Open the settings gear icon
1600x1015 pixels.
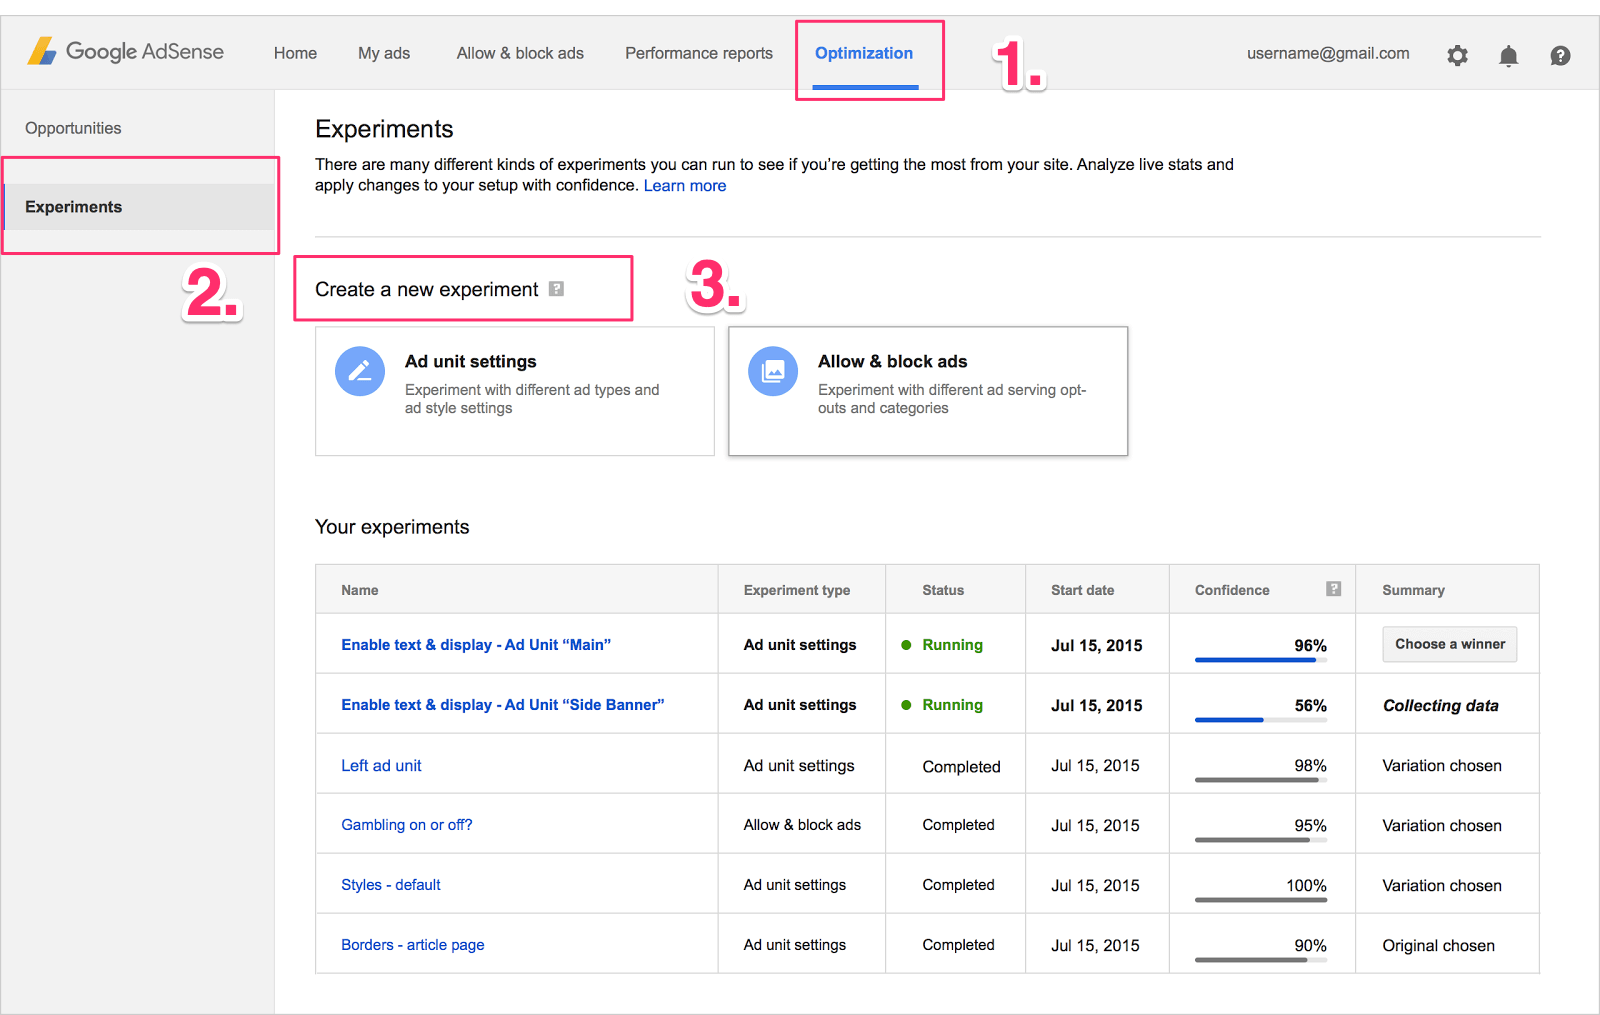click(x=1457, y=55)
